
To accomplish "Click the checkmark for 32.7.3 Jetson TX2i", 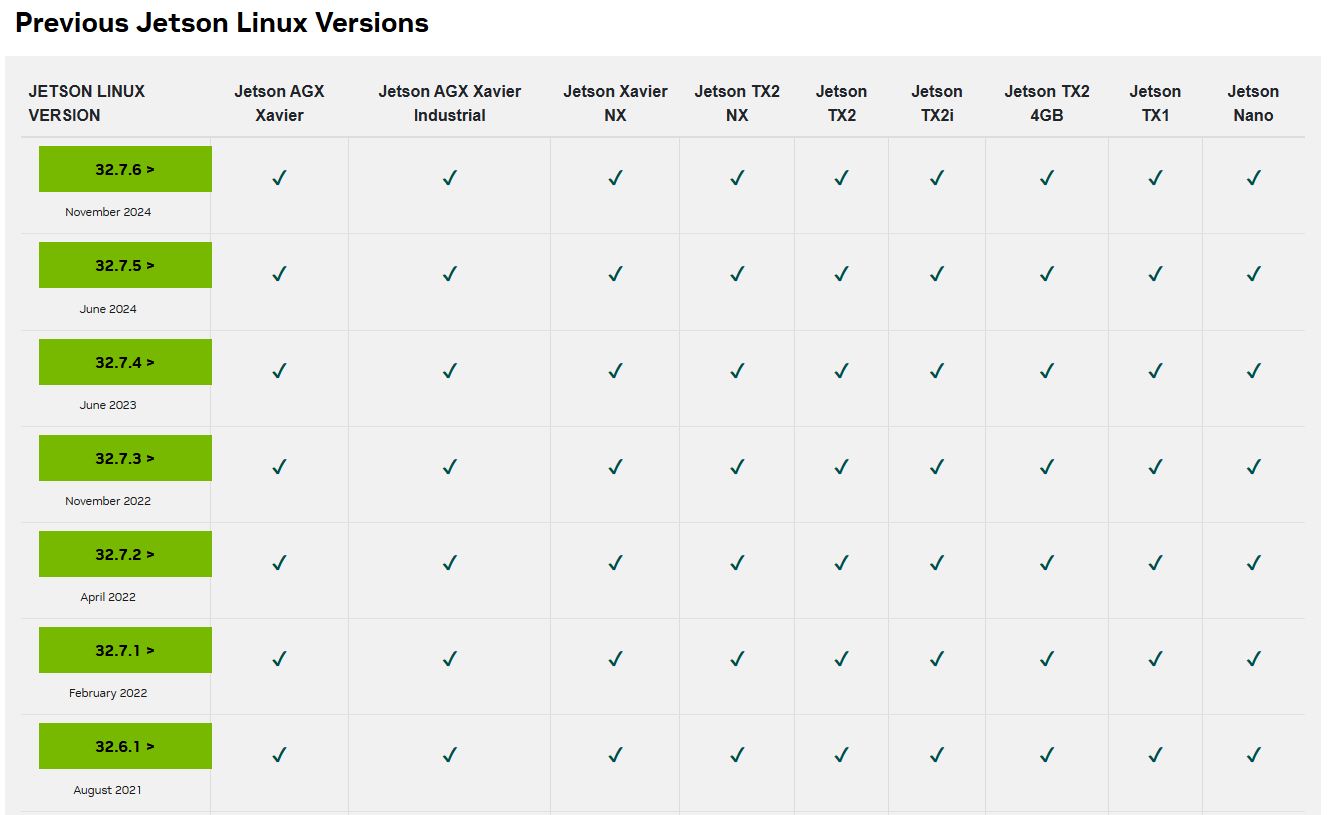I will click(x=937, y=467).
